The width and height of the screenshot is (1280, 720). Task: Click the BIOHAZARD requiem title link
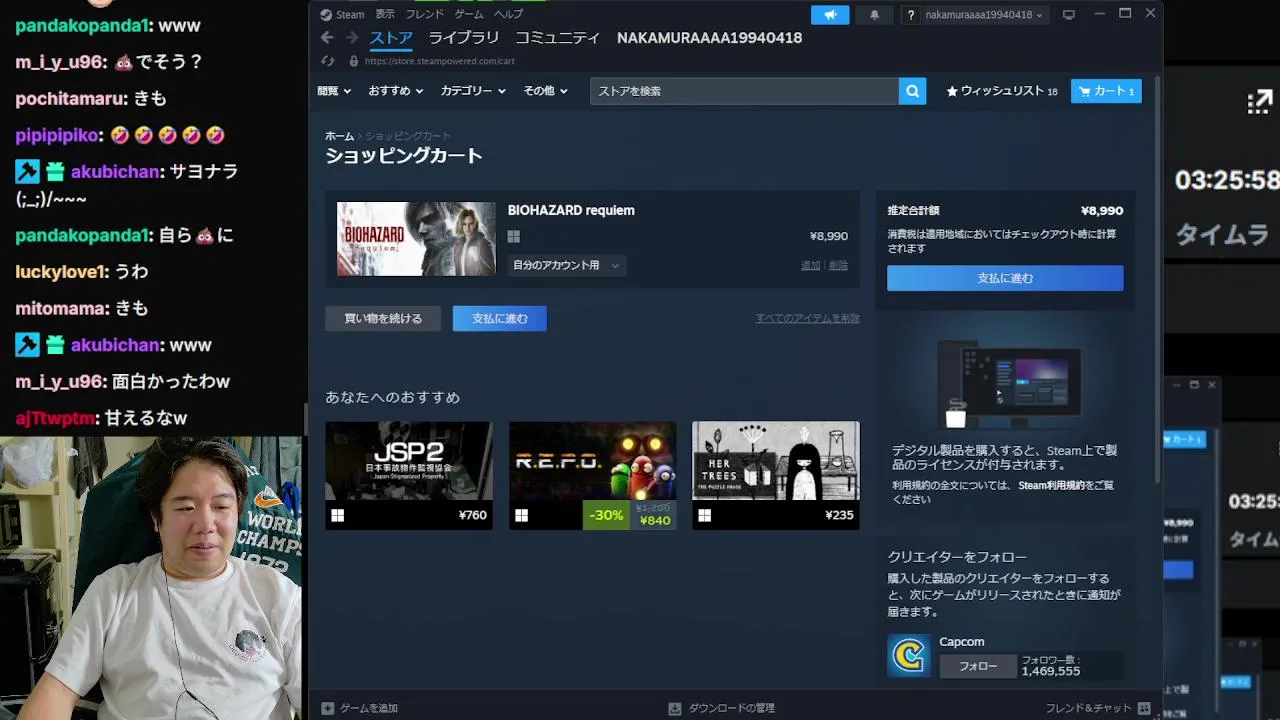571,210
